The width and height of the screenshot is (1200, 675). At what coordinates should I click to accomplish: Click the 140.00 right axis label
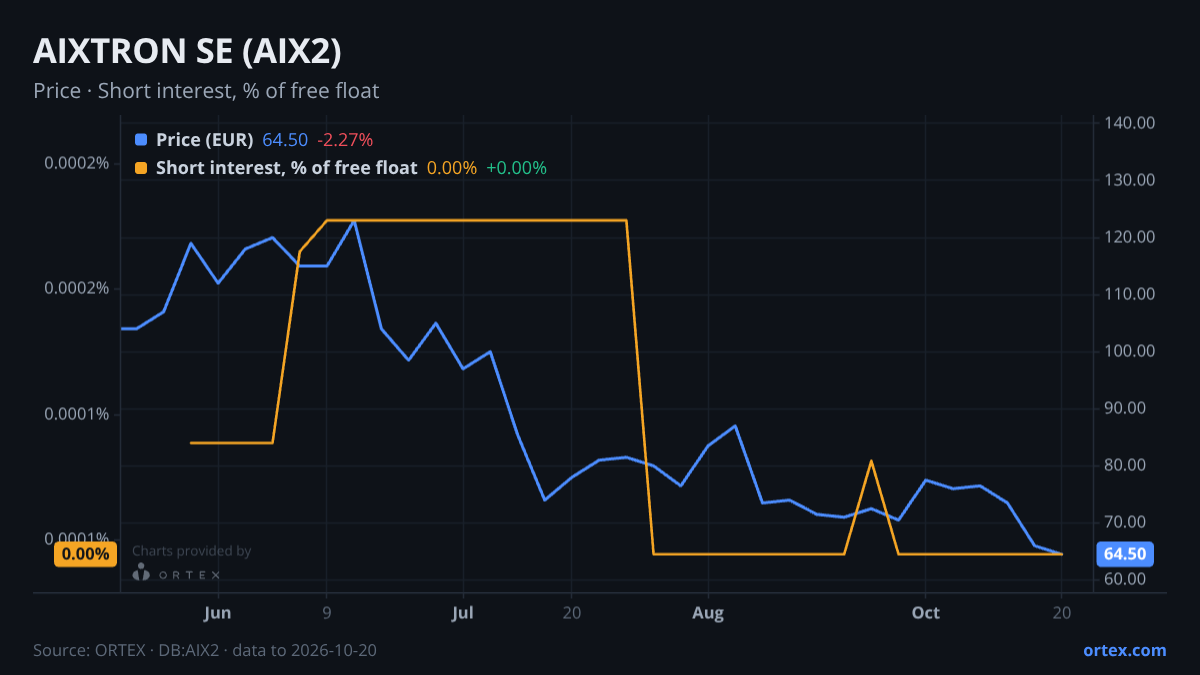coord(1131,123)
